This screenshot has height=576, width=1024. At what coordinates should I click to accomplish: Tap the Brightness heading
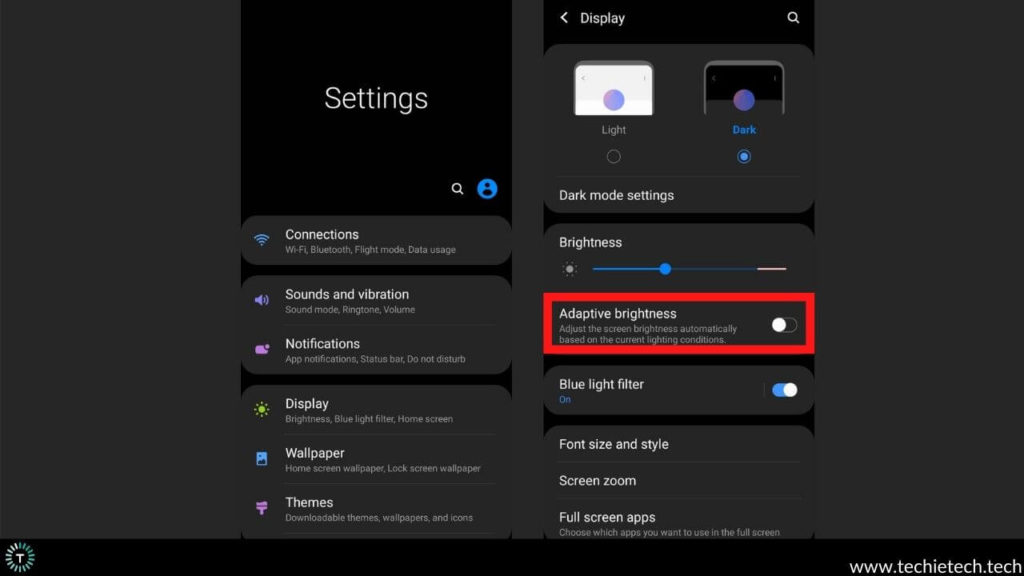pos(590,242)
